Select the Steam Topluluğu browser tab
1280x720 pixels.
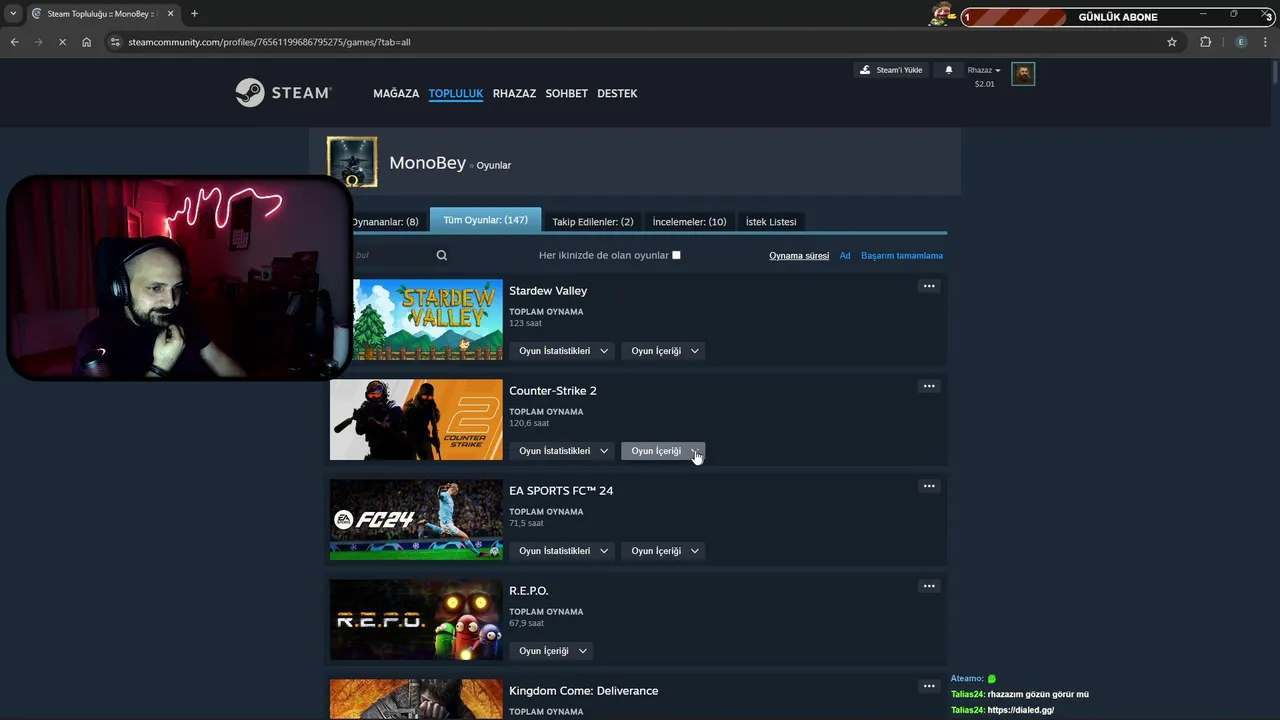click(x=103, y=14)
